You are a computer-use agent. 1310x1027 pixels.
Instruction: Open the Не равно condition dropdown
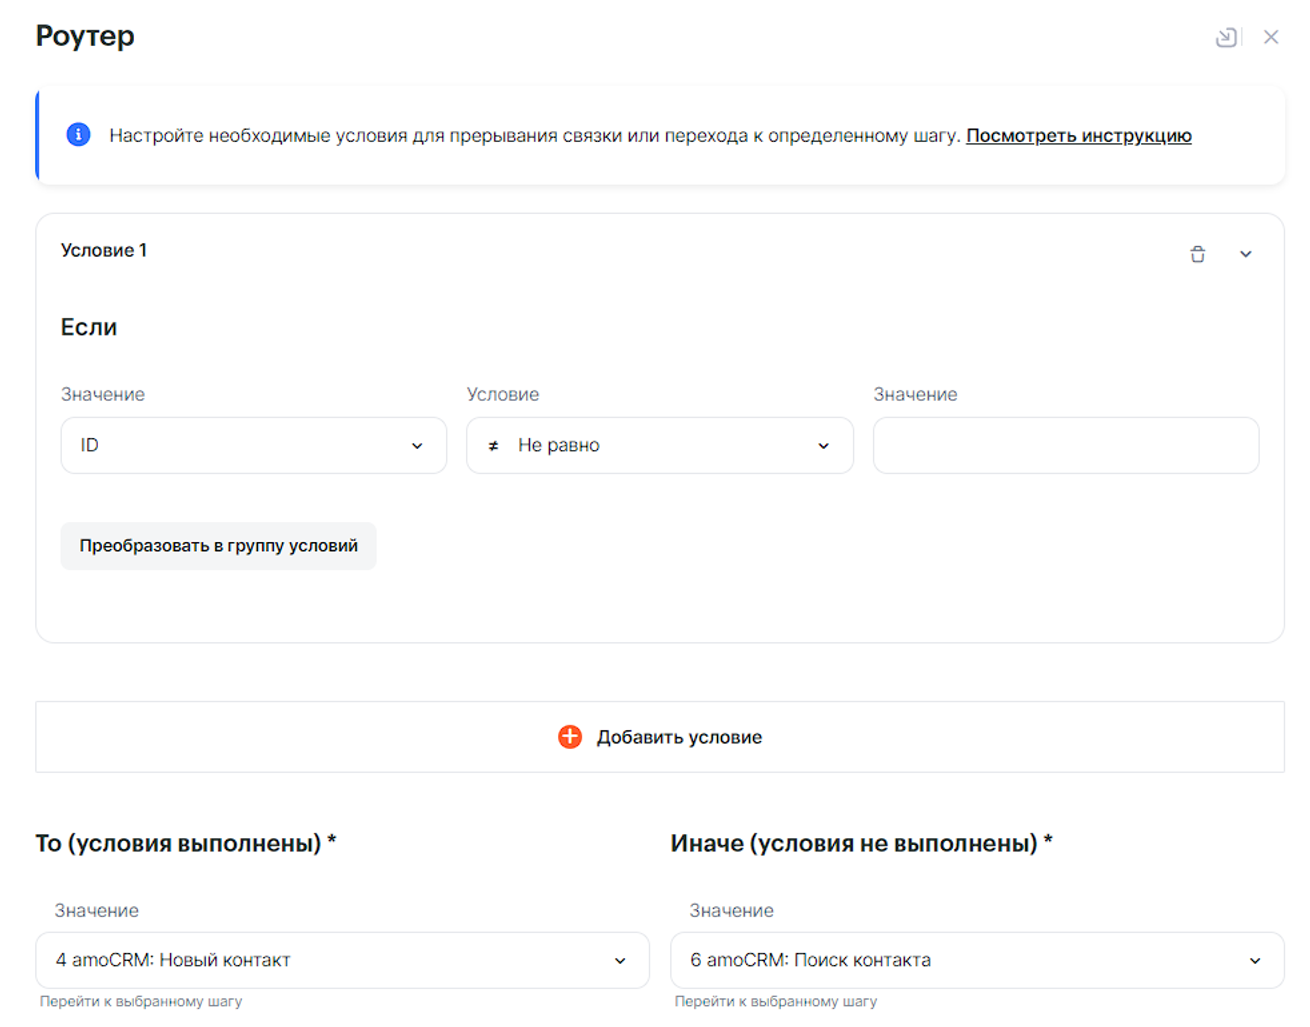click(660, 446)
